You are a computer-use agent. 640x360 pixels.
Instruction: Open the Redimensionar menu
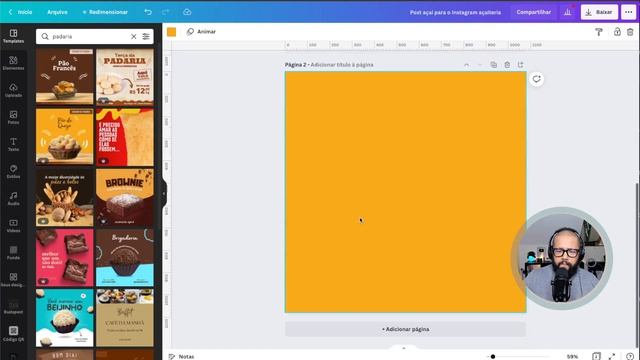(x=105, y=12)
